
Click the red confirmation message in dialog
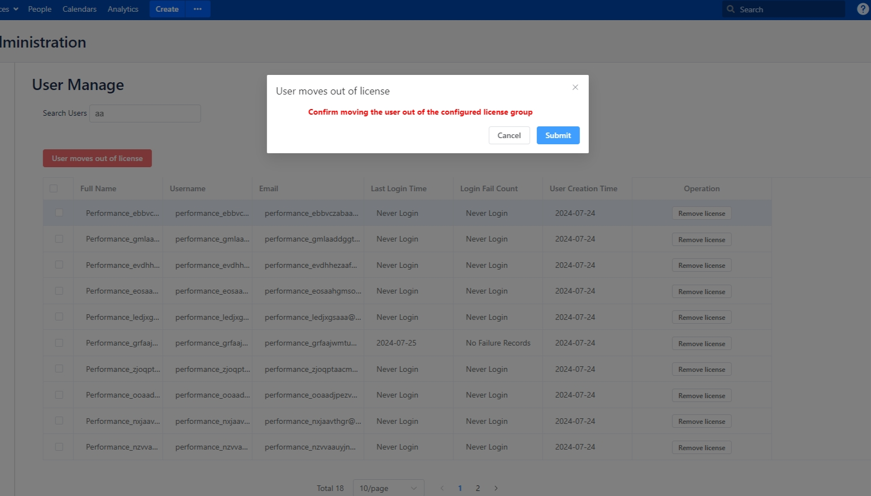pos(421,112)
